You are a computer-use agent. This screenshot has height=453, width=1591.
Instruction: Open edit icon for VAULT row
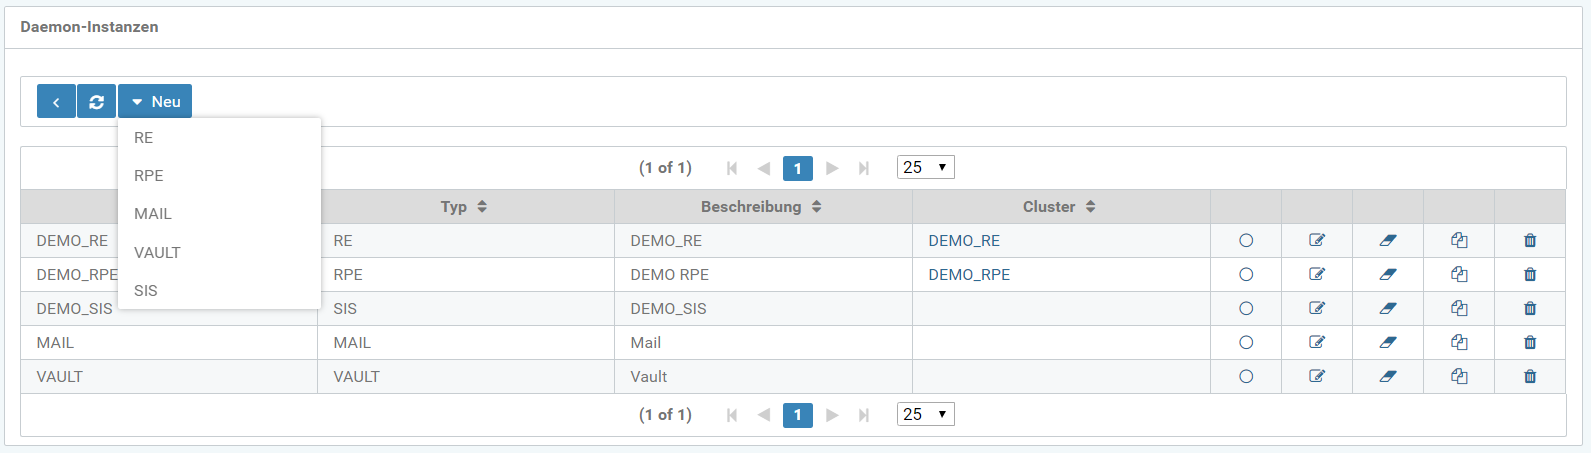[x=1317, y=376]
